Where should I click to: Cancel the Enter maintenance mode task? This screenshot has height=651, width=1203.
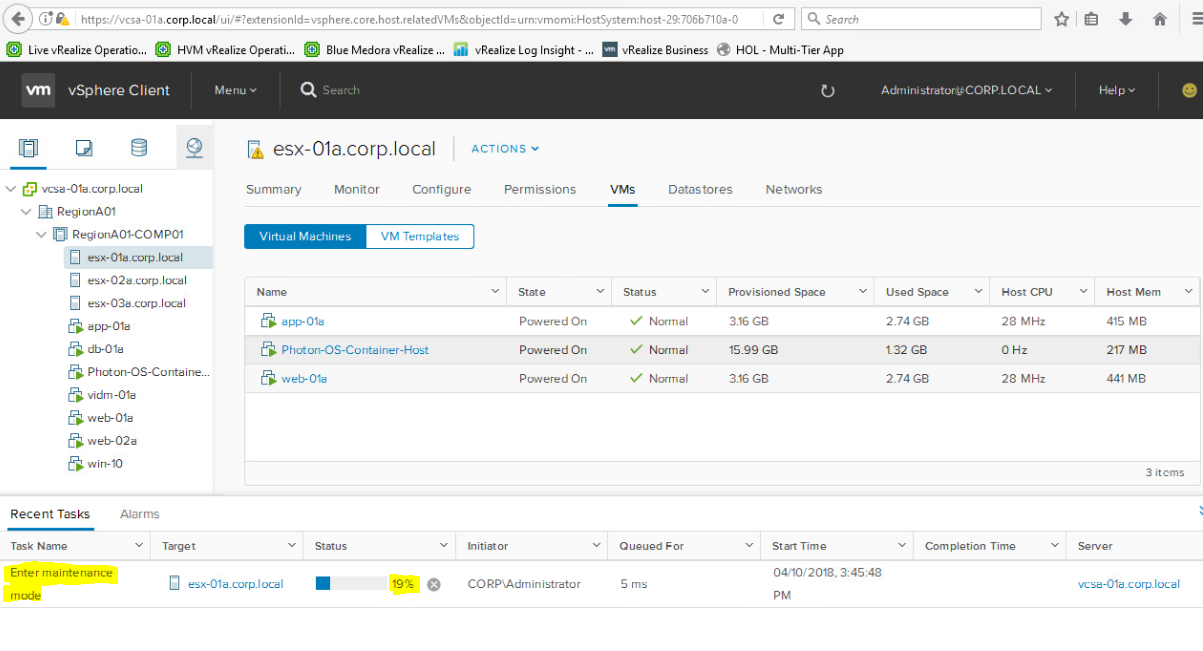click(434, 584)
